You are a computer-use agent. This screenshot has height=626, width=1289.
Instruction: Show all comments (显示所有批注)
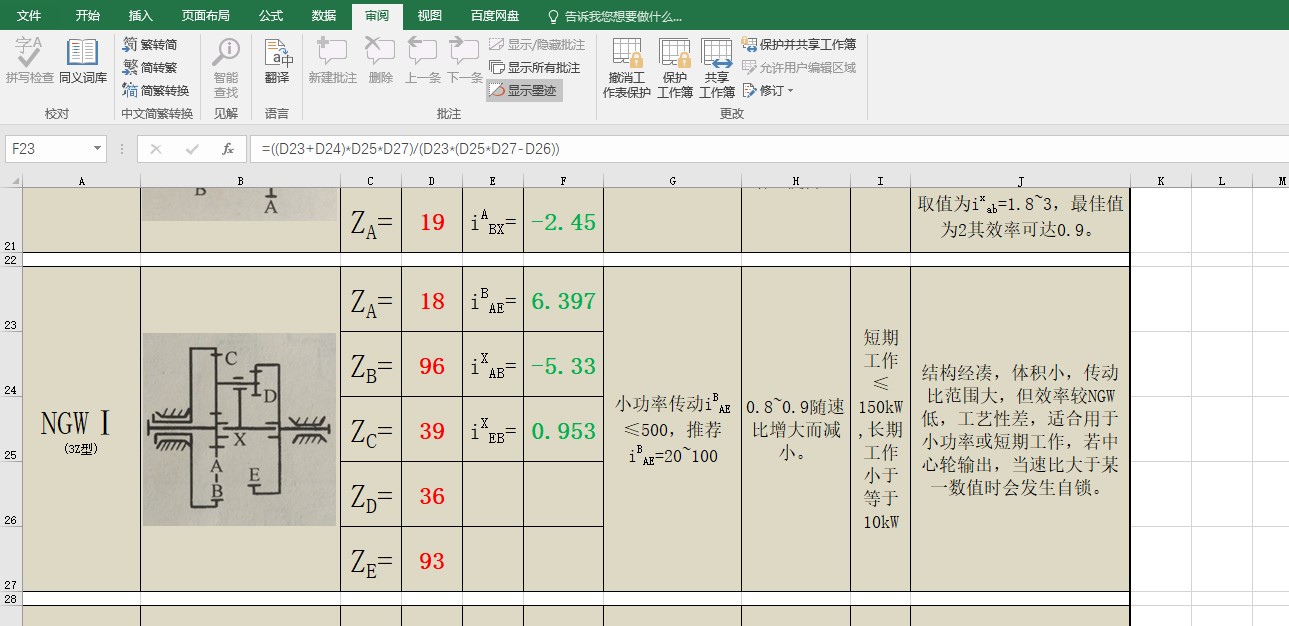534,68
